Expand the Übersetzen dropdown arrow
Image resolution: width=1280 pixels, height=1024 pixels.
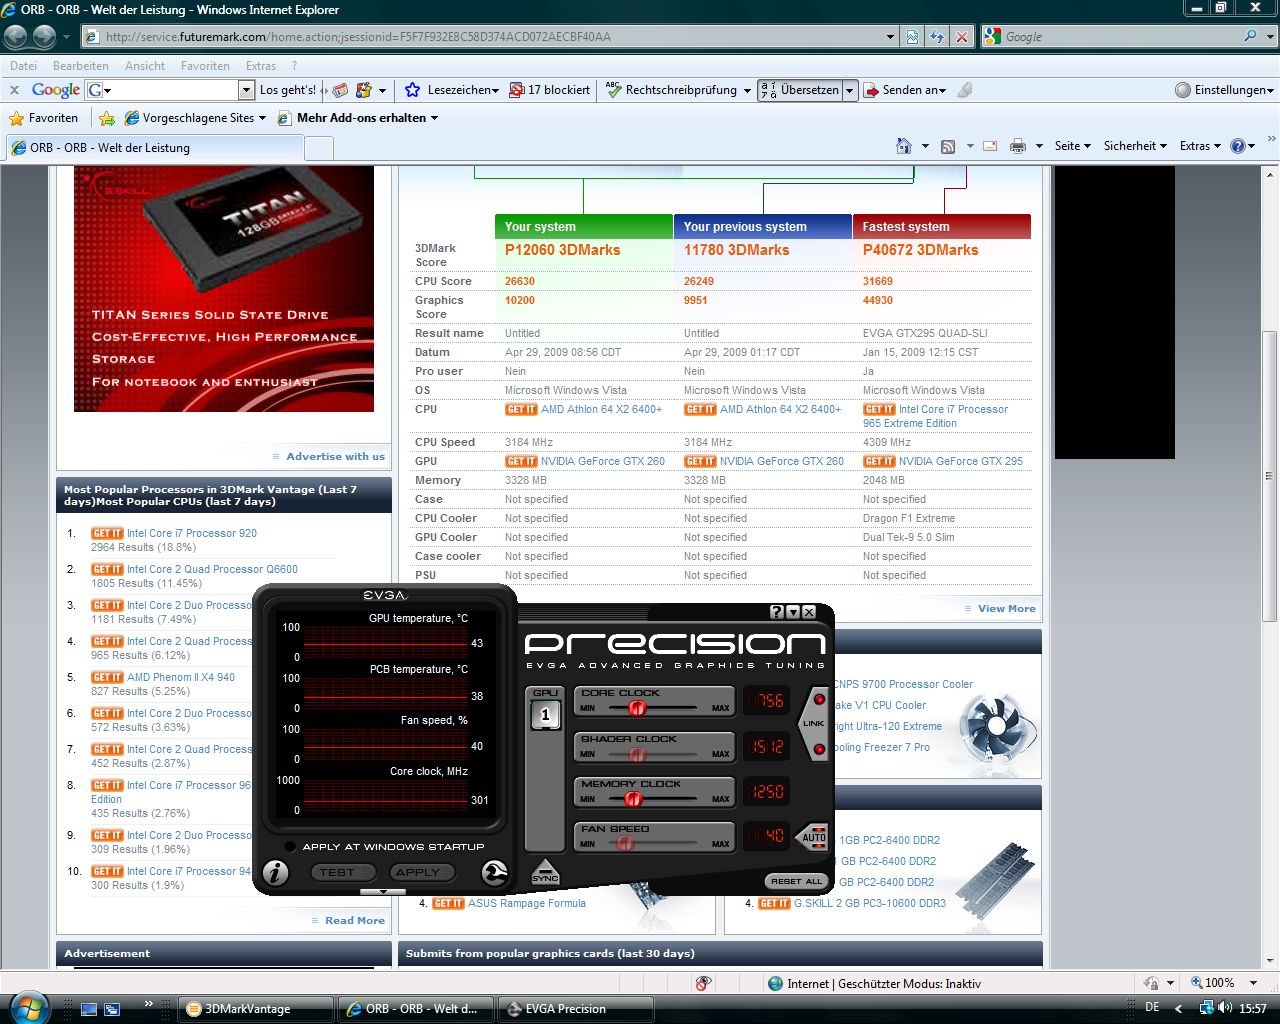coord(850,90)
